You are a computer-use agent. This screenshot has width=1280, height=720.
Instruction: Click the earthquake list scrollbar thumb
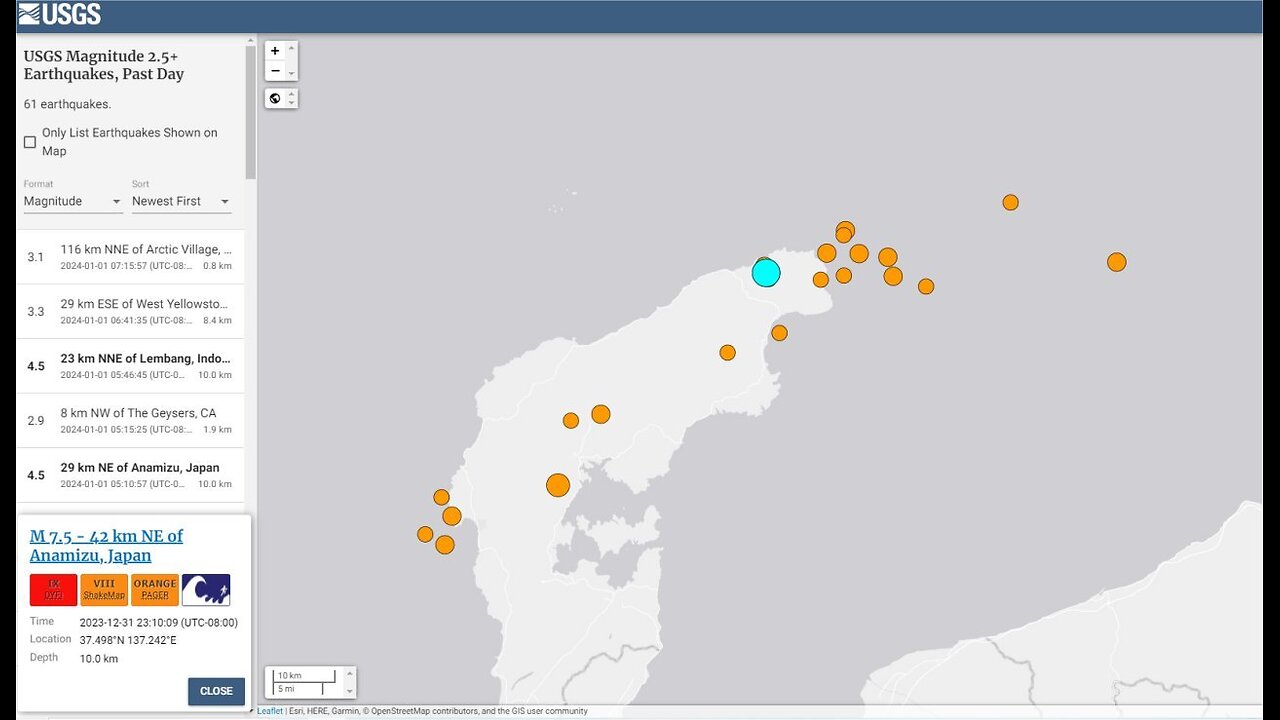pyautogui.click(x=251, y=110)
